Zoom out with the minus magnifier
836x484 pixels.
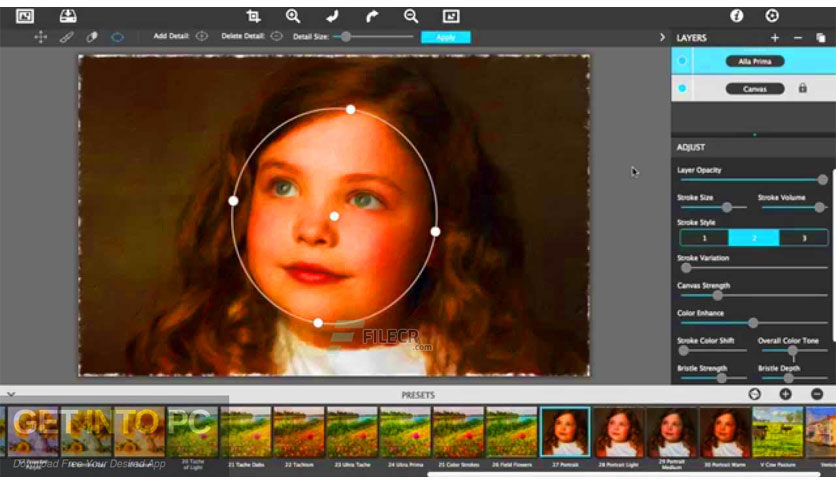coord(411,16)
